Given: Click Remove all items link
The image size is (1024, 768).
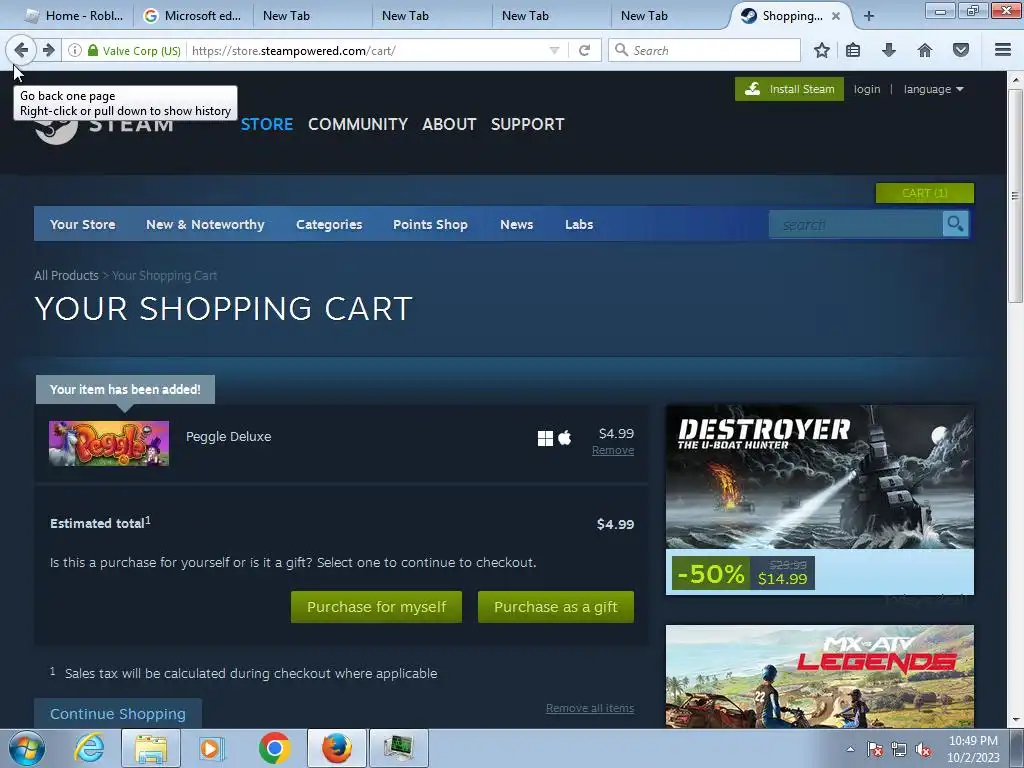Looking at the screenshot, I should [x=590, y=708].
